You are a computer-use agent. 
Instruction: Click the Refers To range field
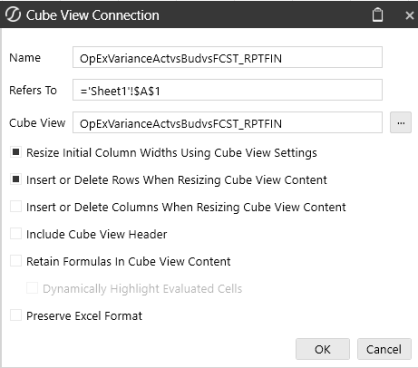point(227,90)
